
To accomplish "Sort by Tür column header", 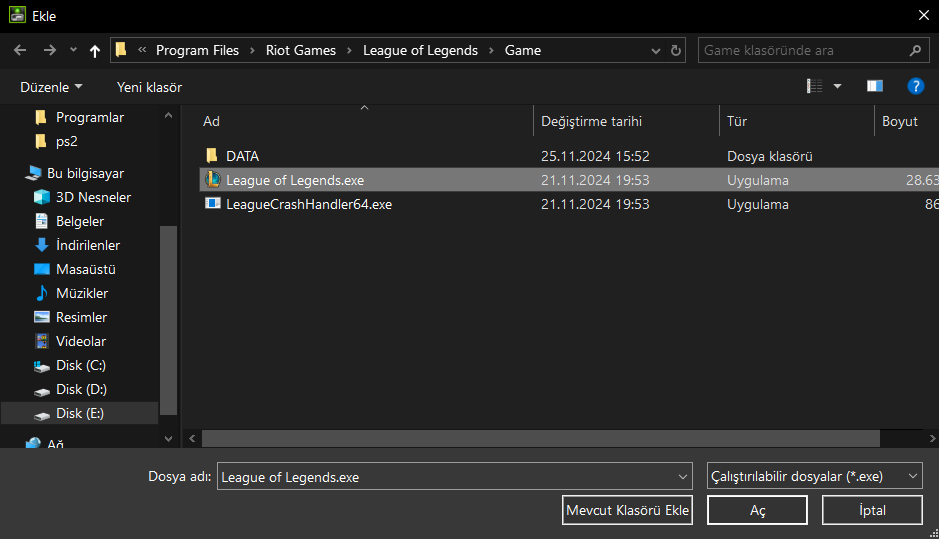I will coord(737,121).
